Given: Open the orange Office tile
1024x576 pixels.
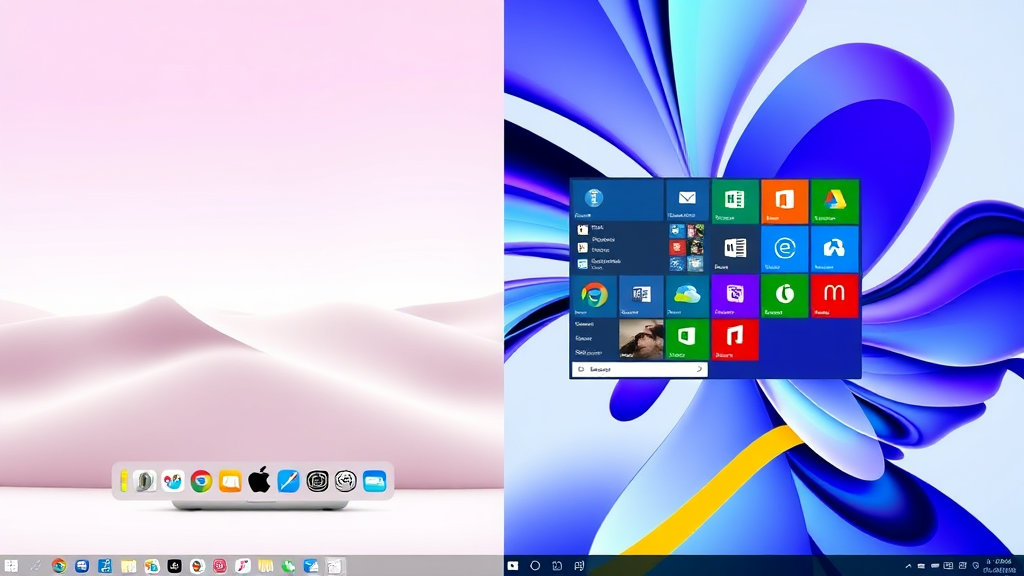Looking at the screenshot, I should tap(784, 201).
